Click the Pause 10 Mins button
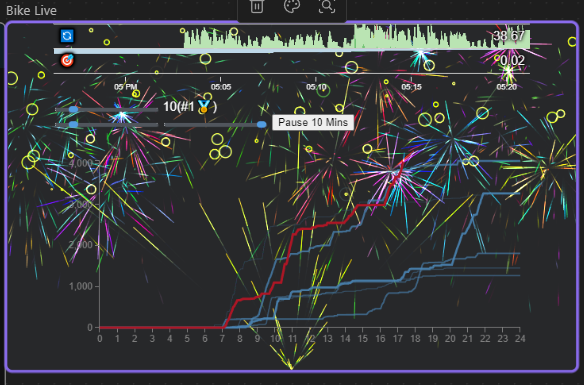The width and height of the screenshot is (584, 385). pos(313,122)
